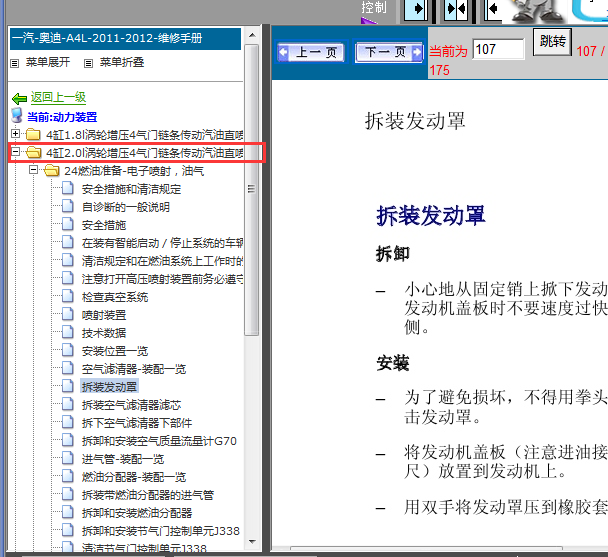Click the 菜单折叠 list icon
The height and width of the screenshot is (557, 608).
88,63
